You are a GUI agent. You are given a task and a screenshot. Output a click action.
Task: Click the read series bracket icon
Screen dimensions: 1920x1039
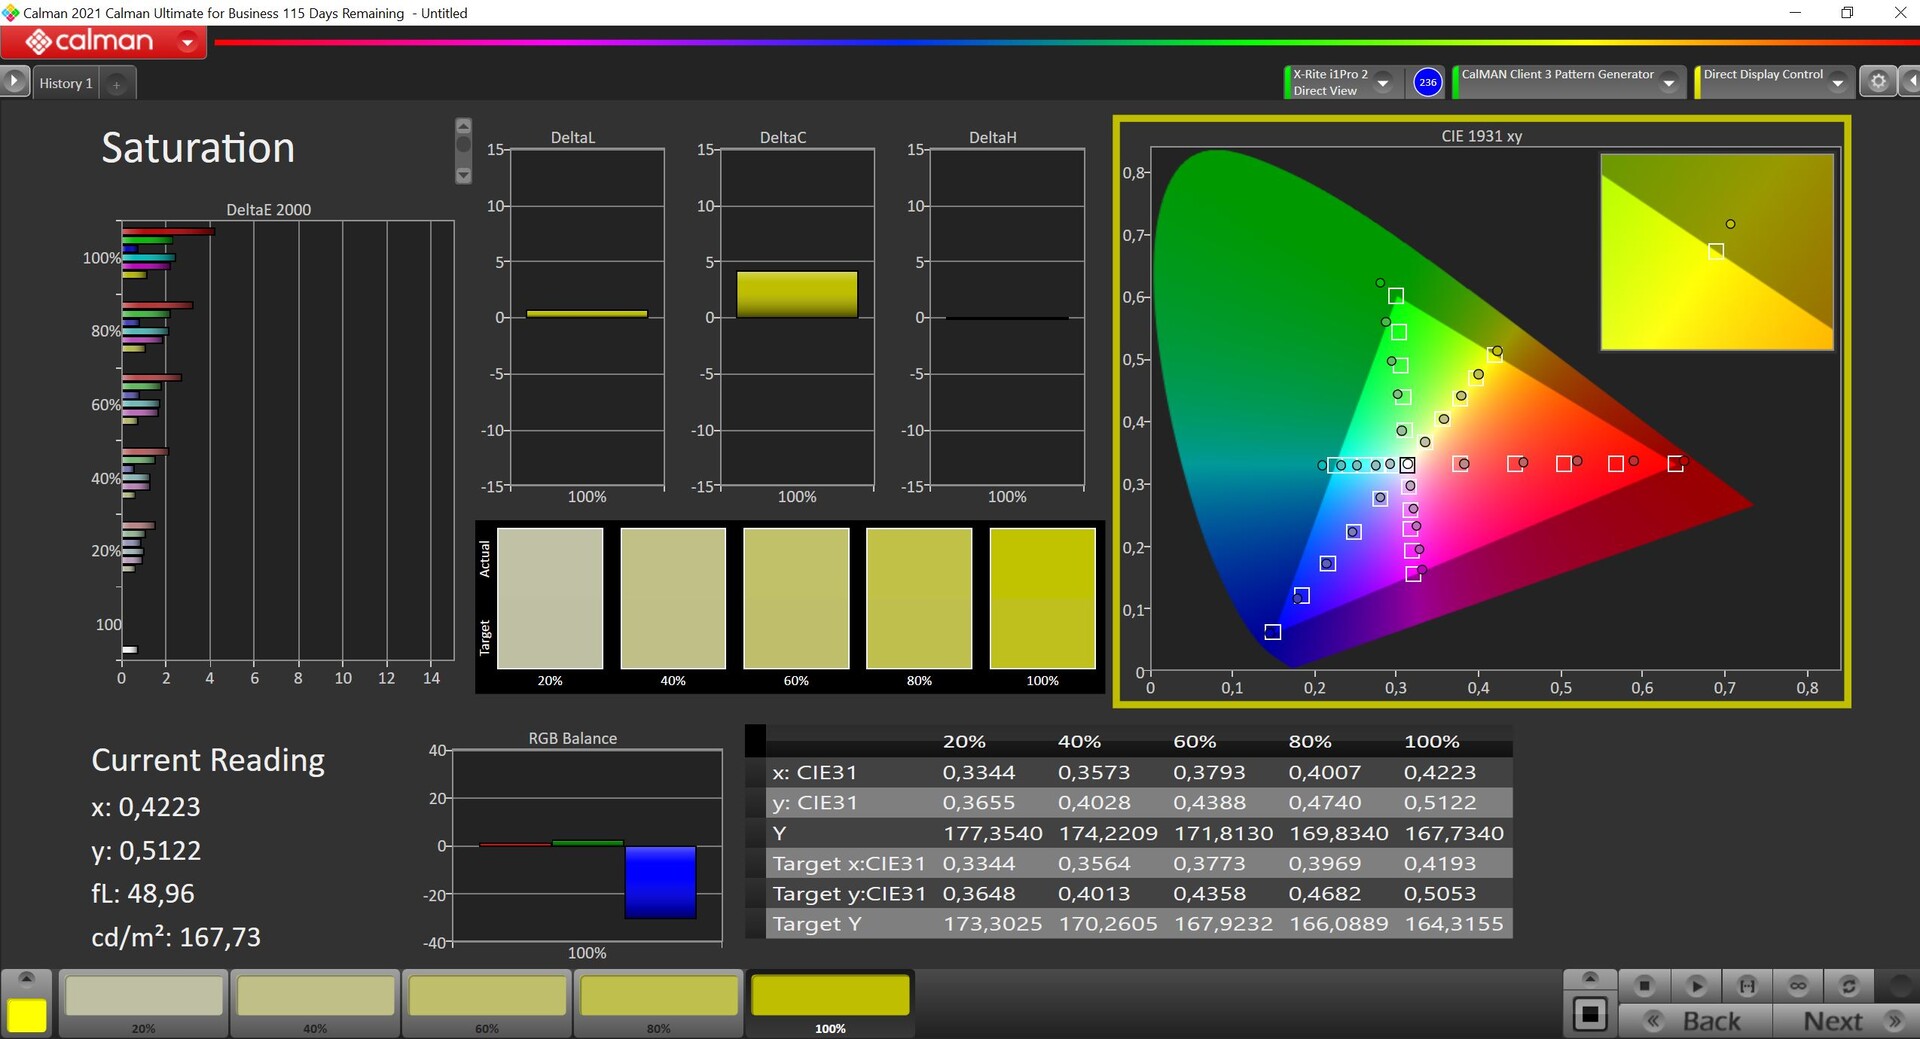click(x=1747, y=986)
